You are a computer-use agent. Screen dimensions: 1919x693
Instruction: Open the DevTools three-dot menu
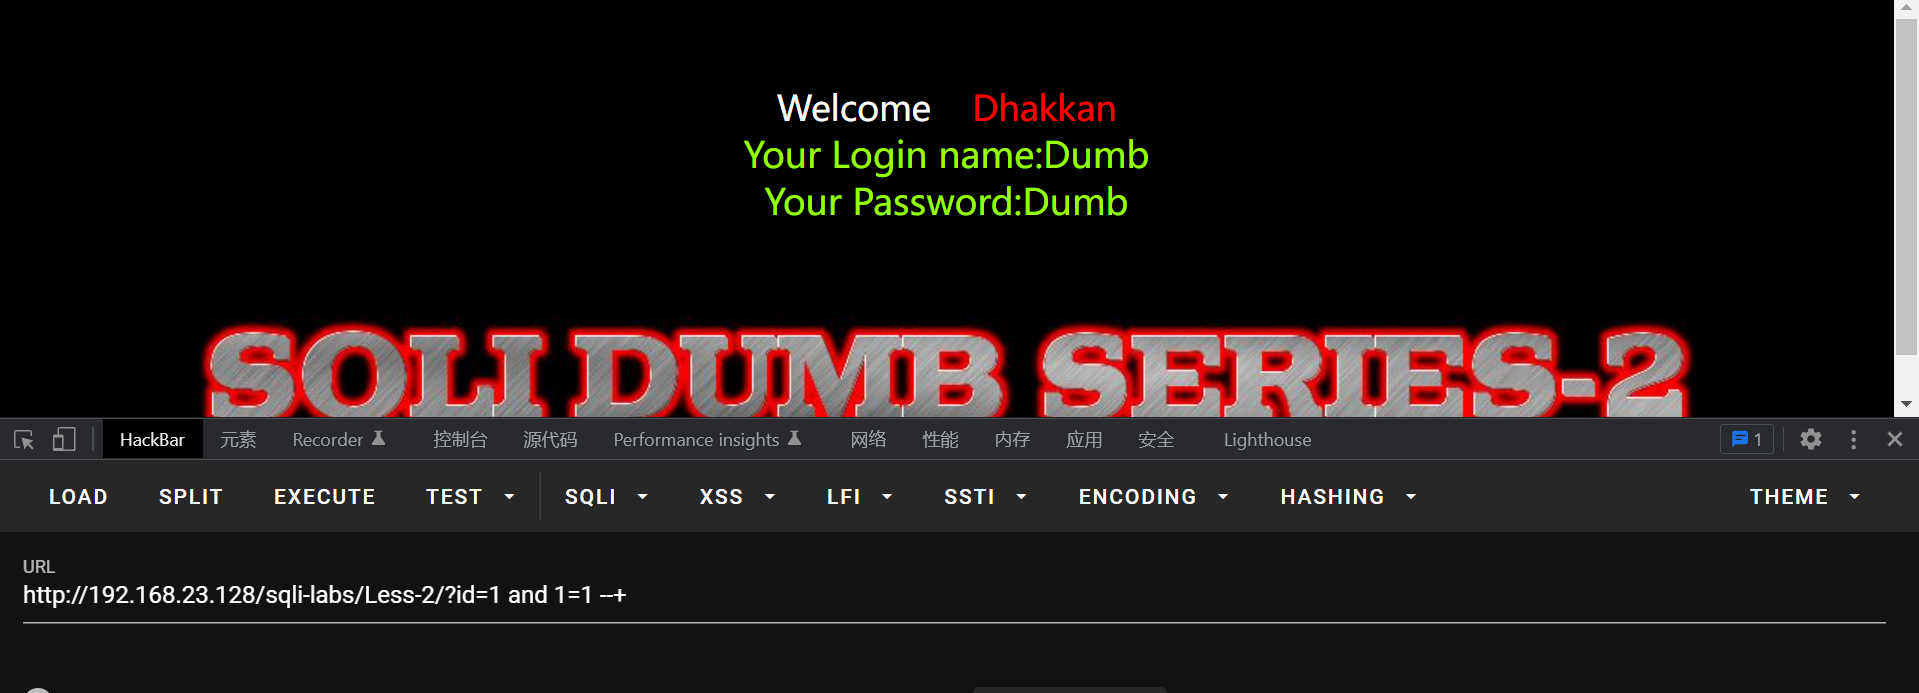[1853, 439]
